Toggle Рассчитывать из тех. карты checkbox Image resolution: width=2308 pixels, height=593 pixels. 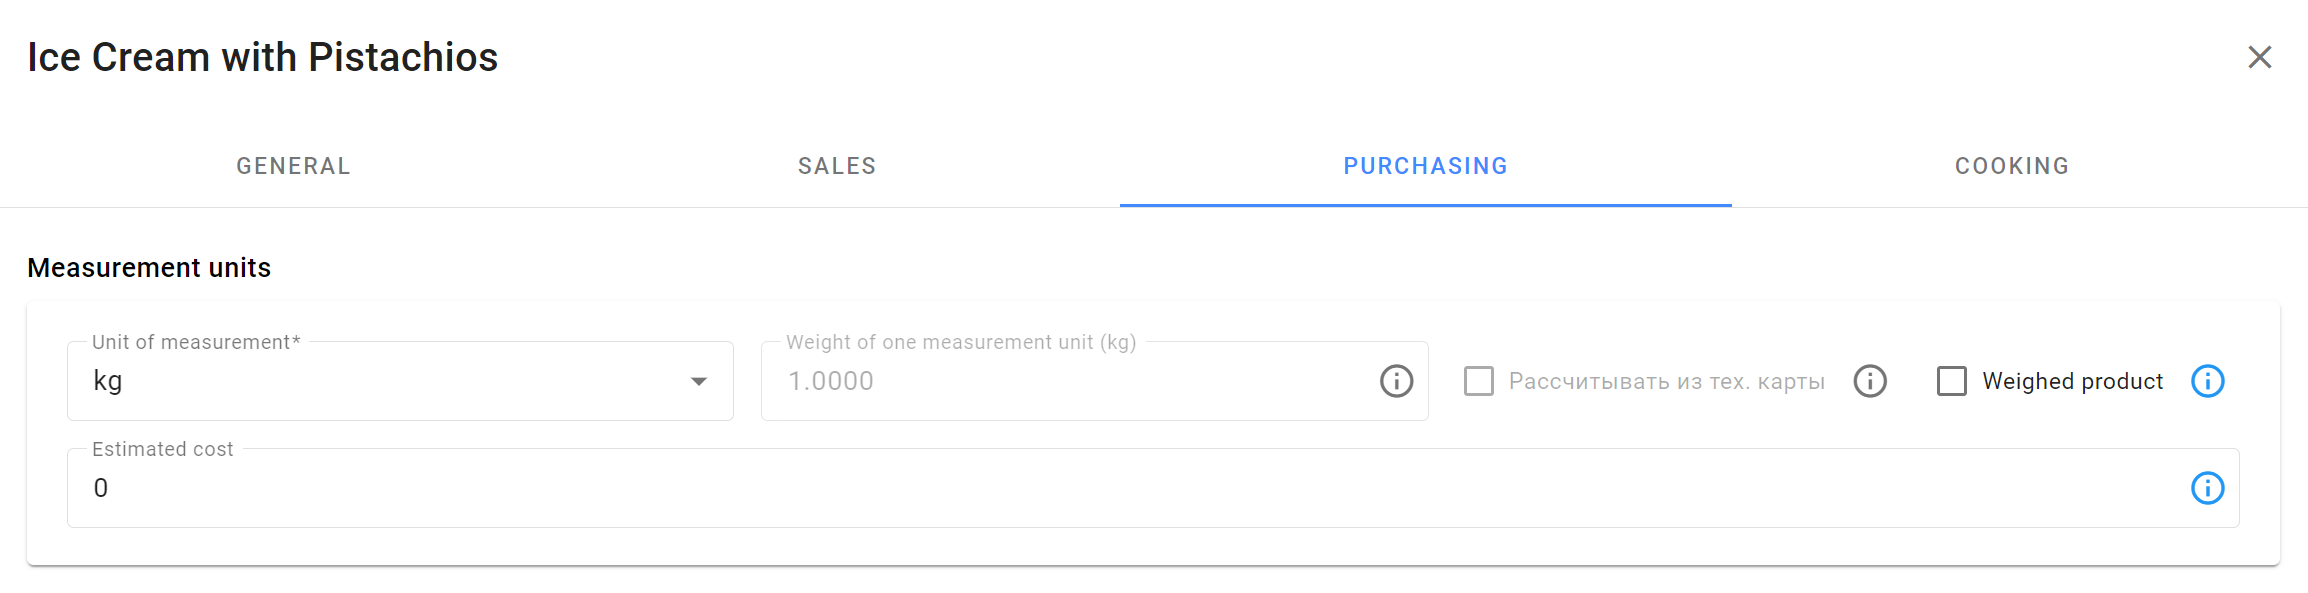tap(1478, 381)
